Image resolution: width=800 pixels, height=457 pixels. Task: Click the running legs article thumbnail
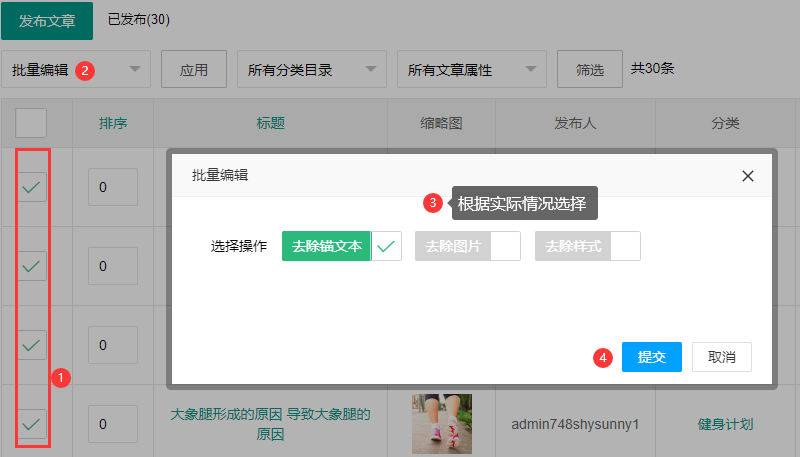(x=441, y=424)
